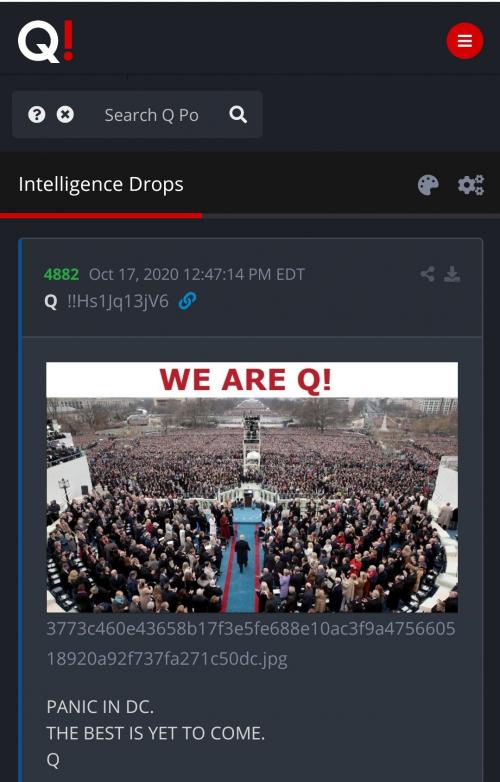Share post 4882 via share icon
The height and width of the screenshot is (782, 500).
click(427, 274)
